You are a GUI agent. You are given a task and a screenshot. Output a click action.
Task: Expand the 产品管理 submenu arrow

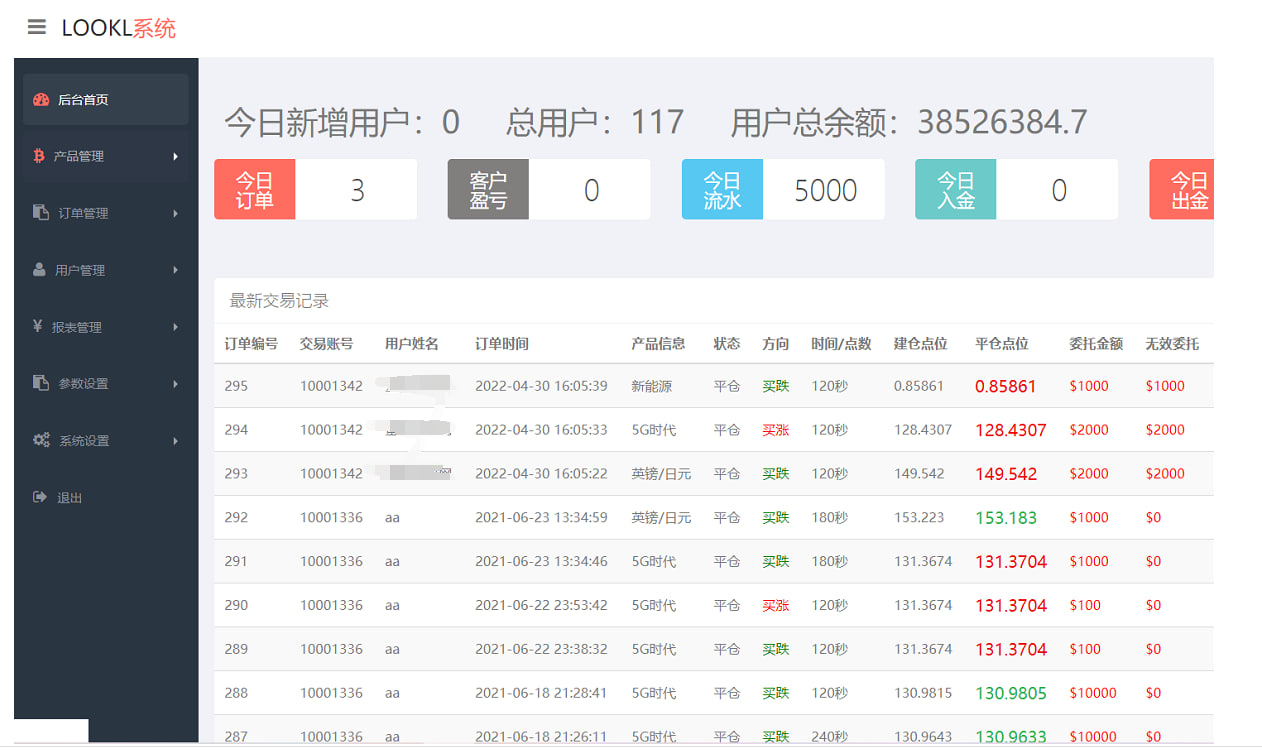pos(176,156)
